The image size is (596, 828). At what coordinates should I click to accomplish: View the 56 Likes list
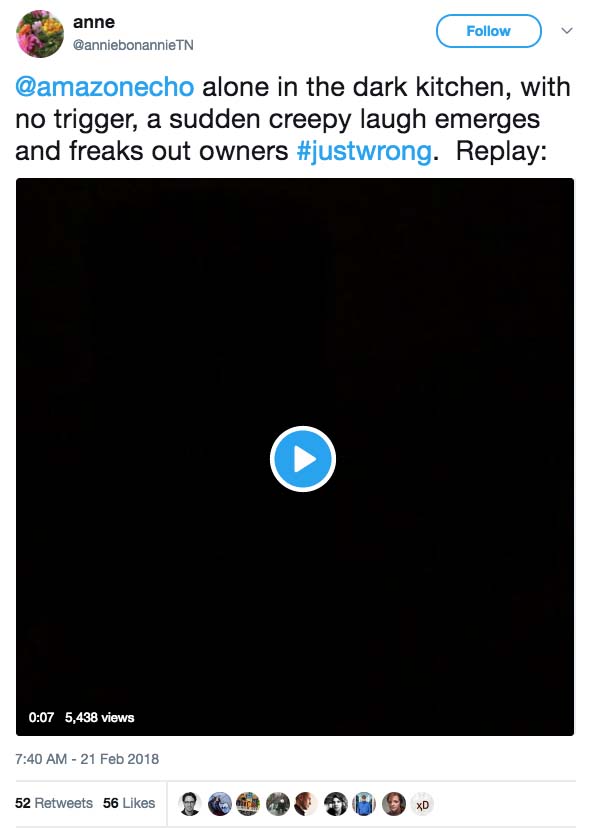coord(129,803)
